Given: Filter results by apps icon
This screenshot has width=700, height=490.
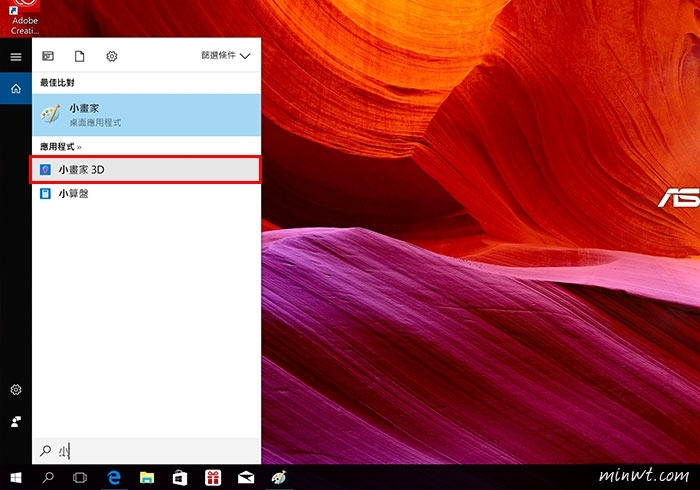Looking at the screenshot, I should pyautogui.click(x=48, y=57).
